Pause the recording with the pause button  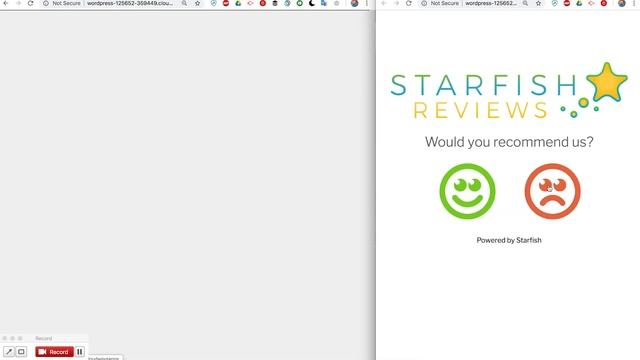(x=80, y=352)
